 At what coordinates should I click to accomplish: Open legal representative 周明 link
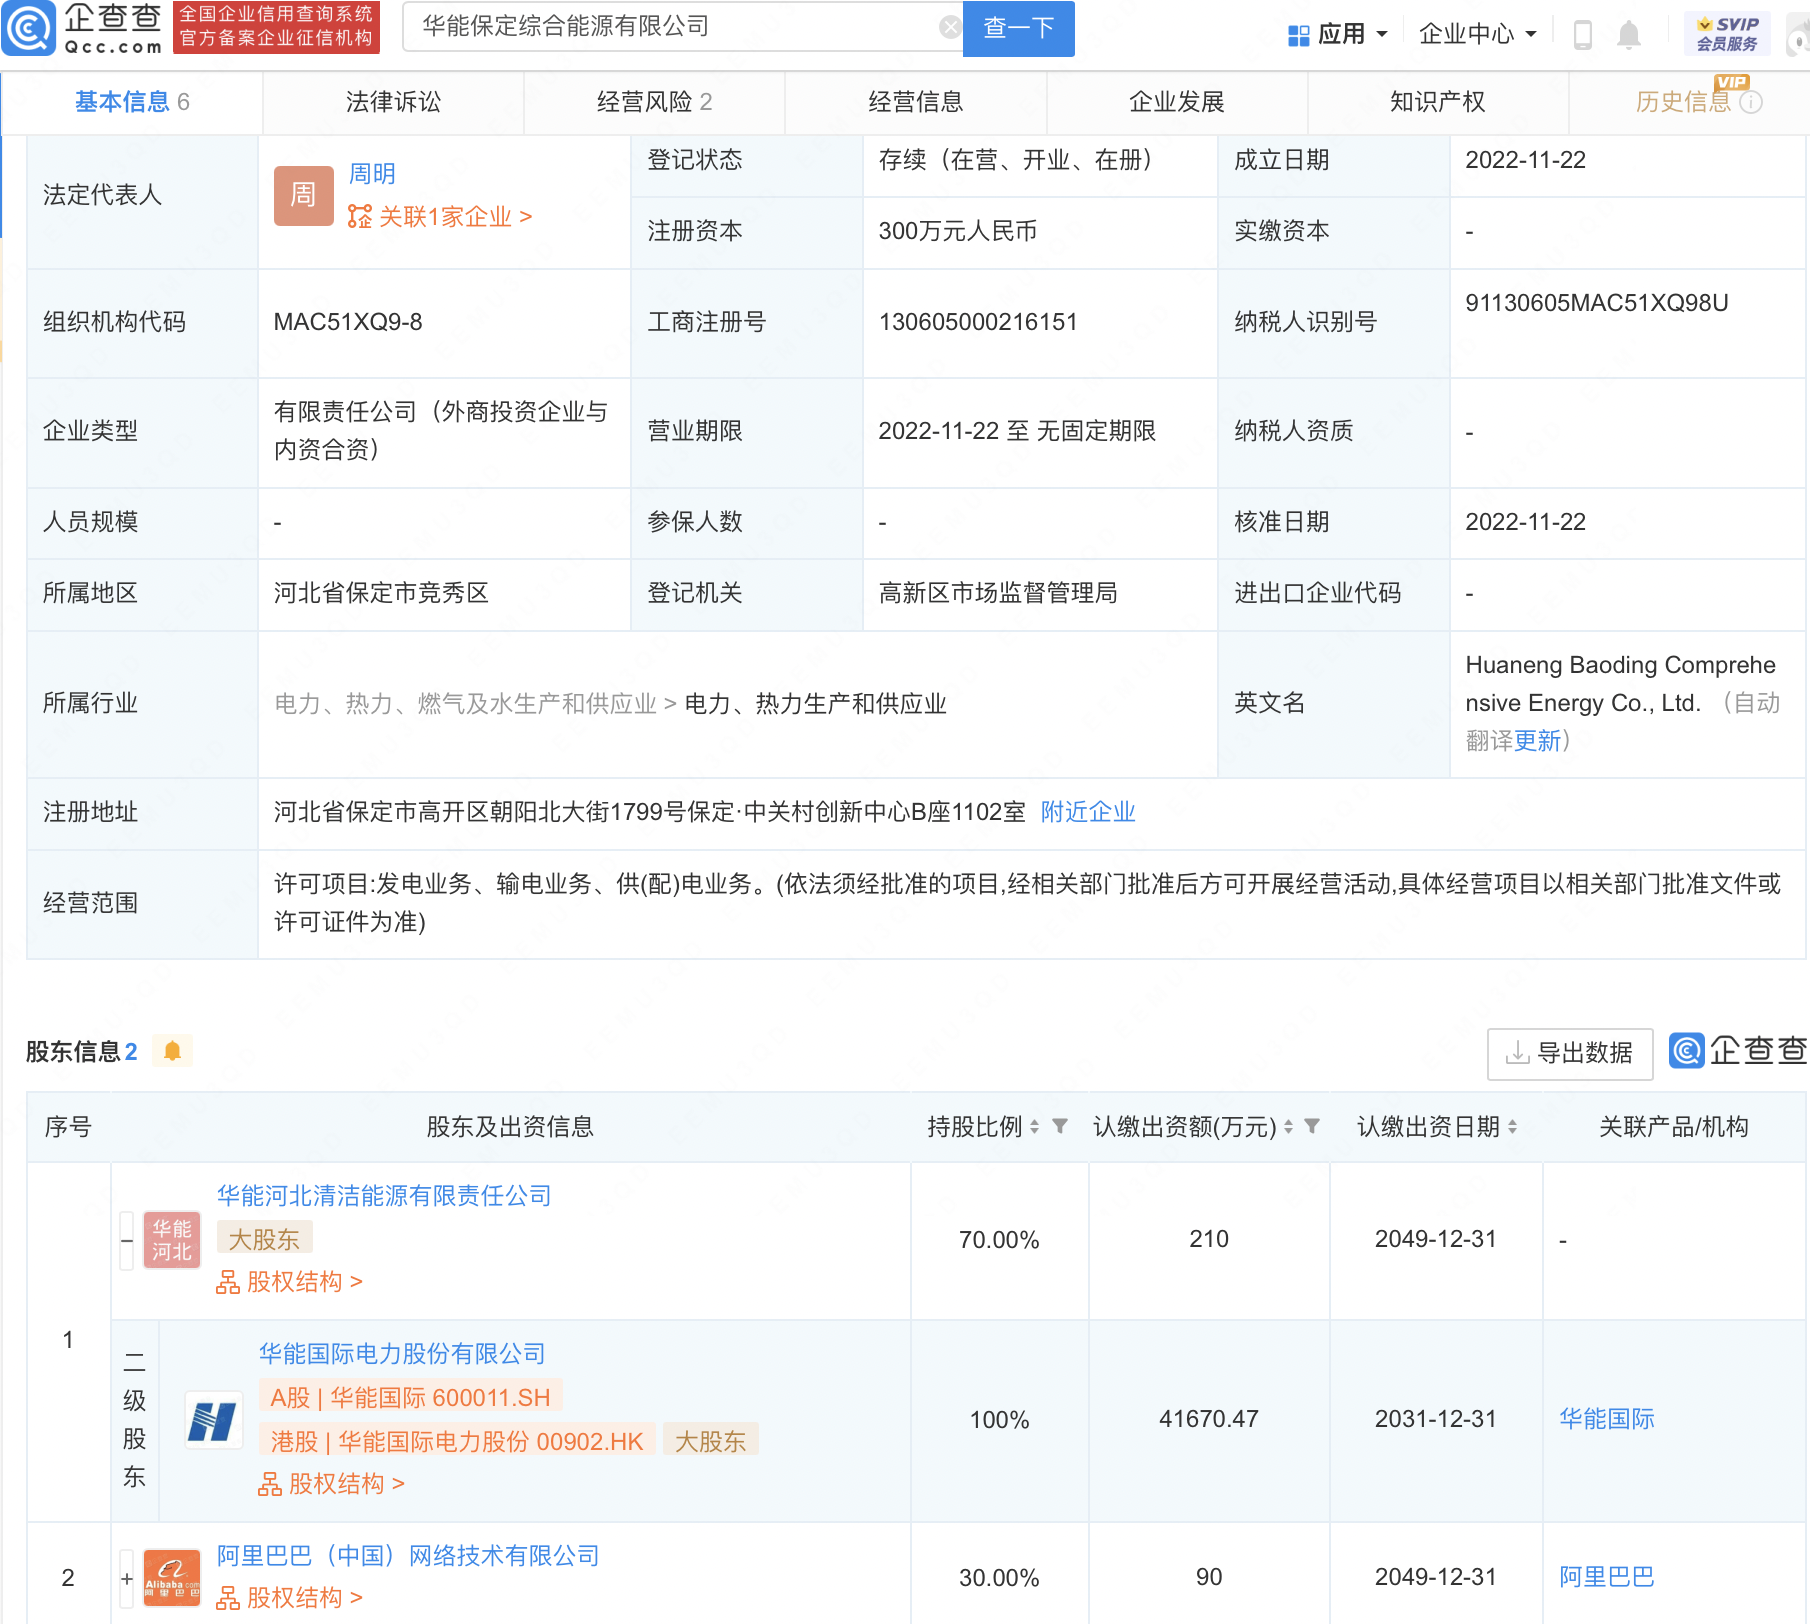click(x=372, y=174)
